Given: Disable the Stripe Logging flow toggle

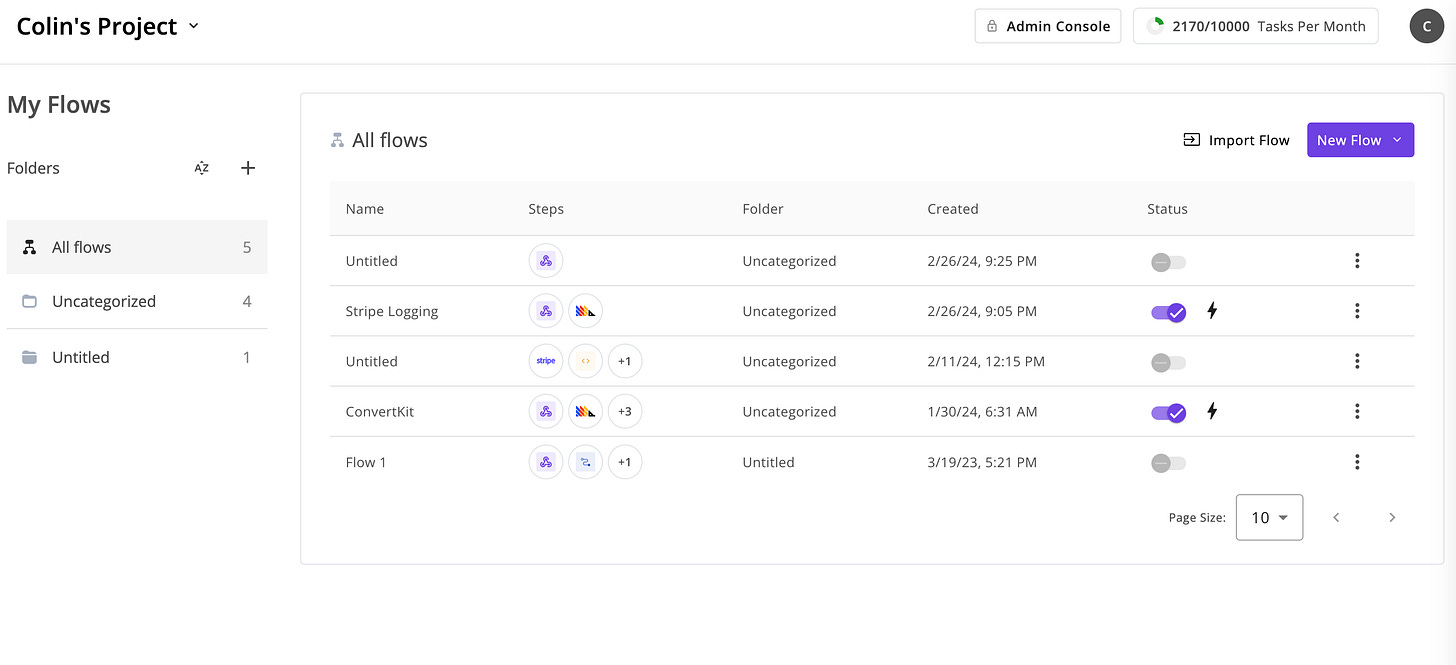Looking at the screenshot, I should (x=1168, y=312).
